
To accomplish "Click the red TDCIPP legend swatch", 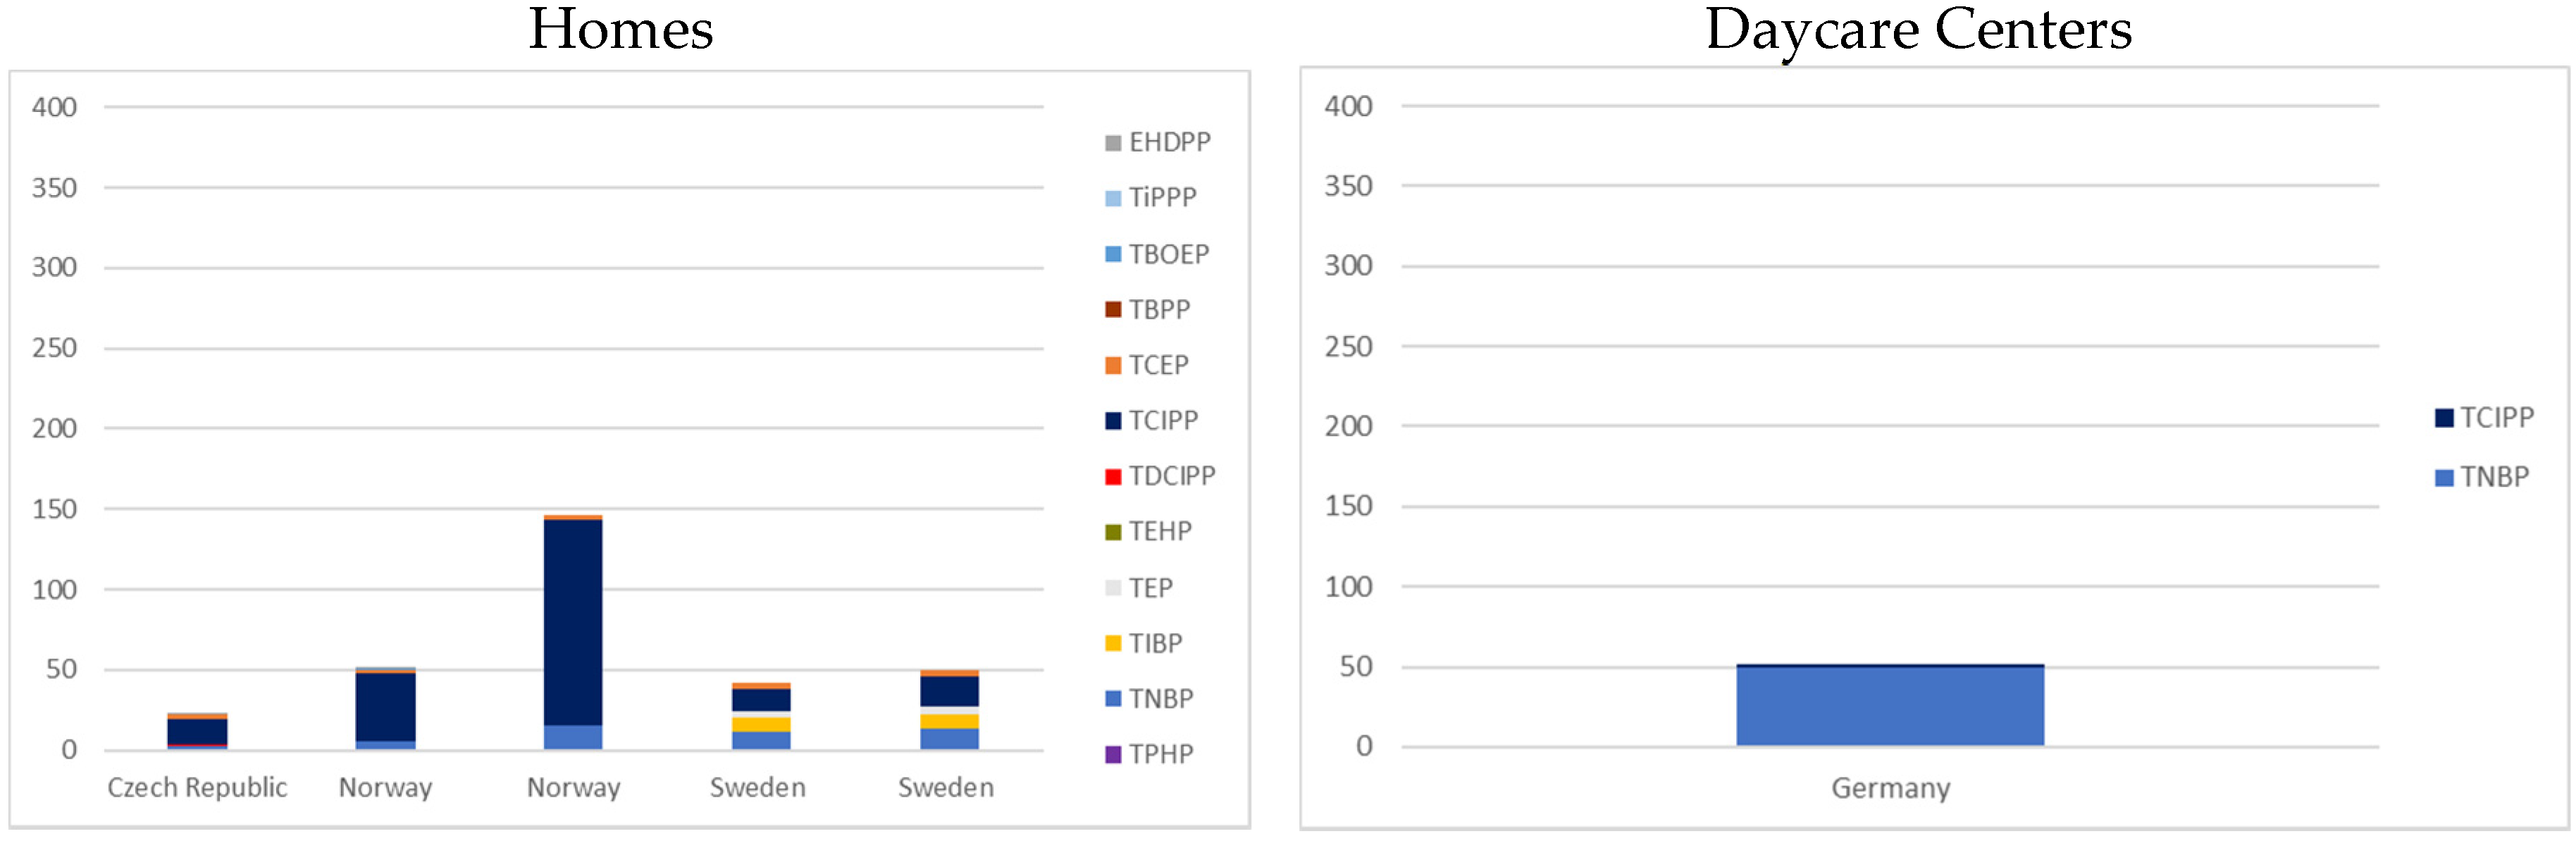I will click(x=1112, y=477).
